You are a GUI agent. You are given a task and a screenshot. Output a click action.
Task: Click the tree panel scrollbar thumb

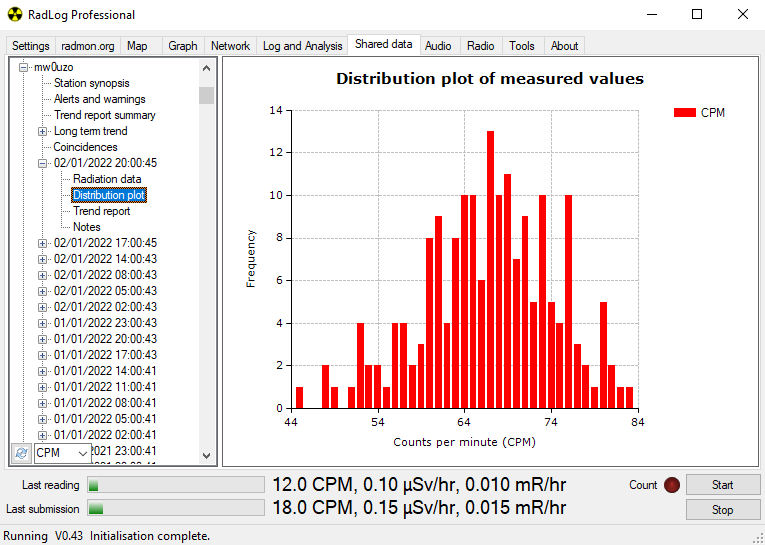click(206, 95)
